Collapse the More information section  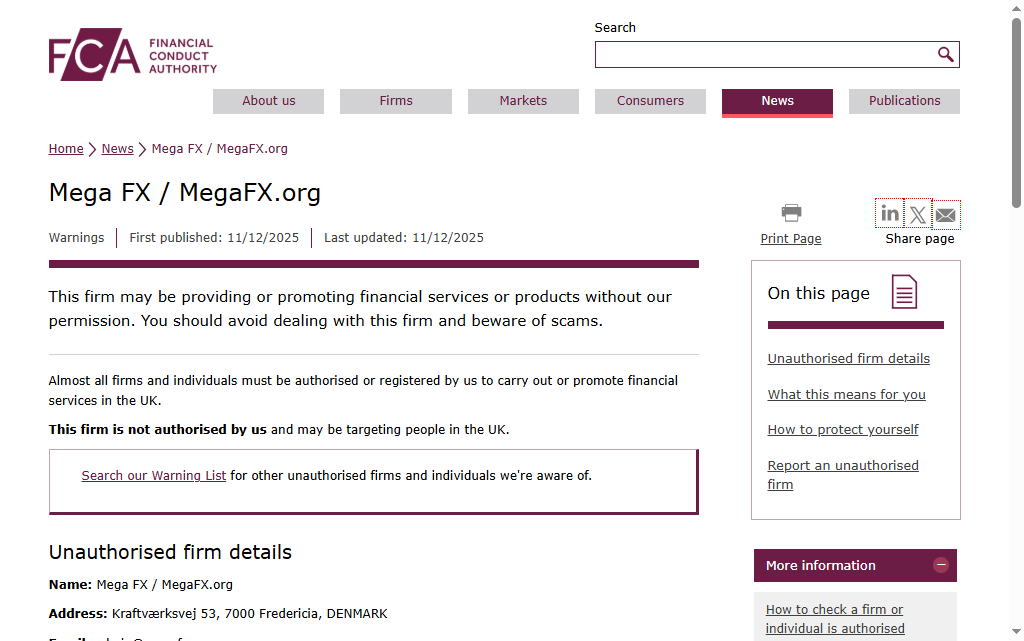941,565
